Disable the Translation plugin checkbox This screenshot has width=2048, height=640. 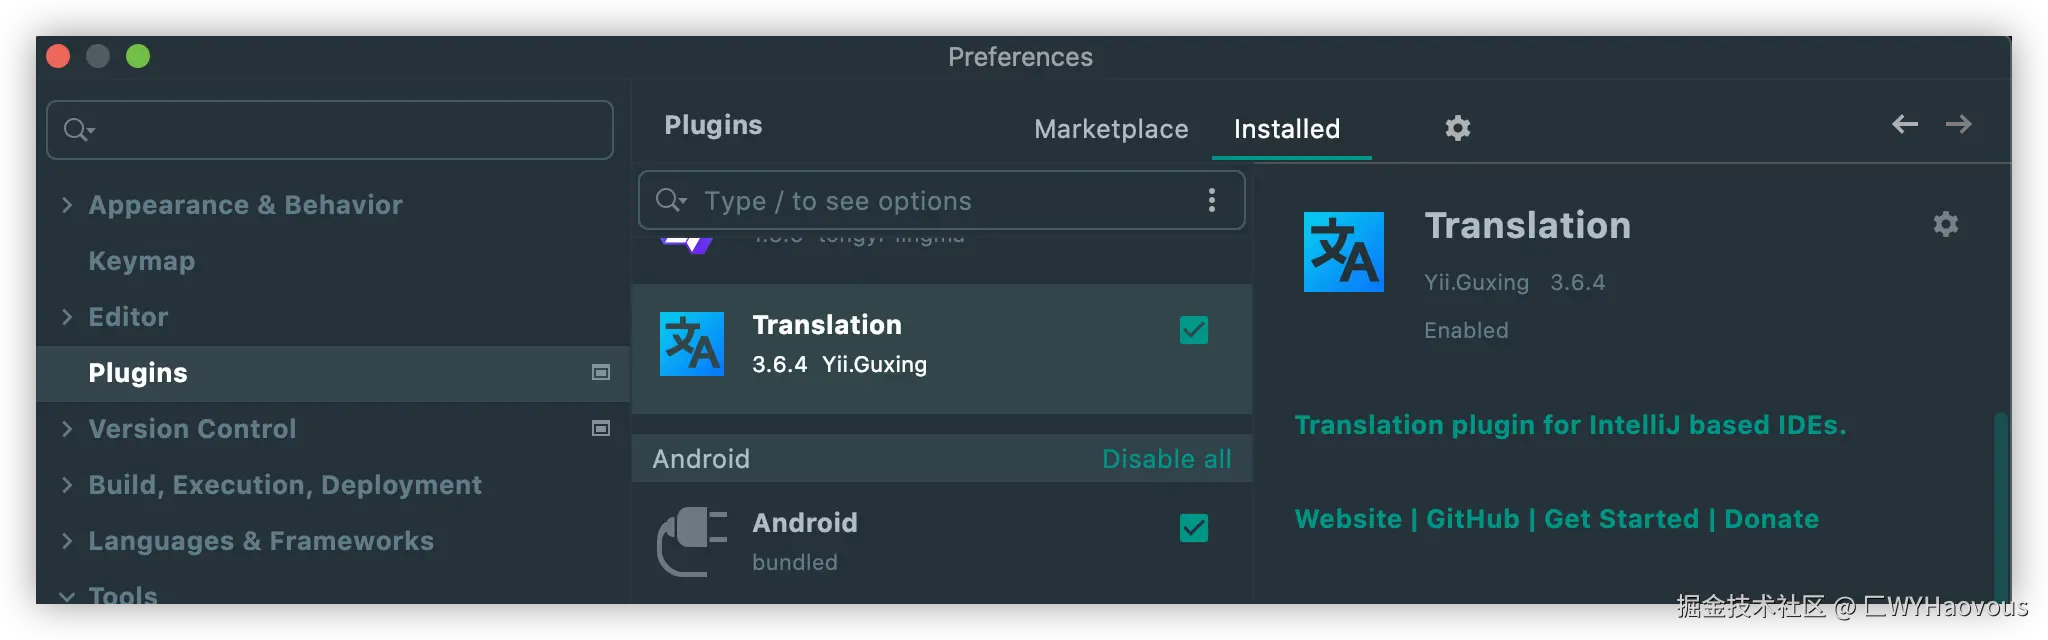click(x=1194, y=330)
